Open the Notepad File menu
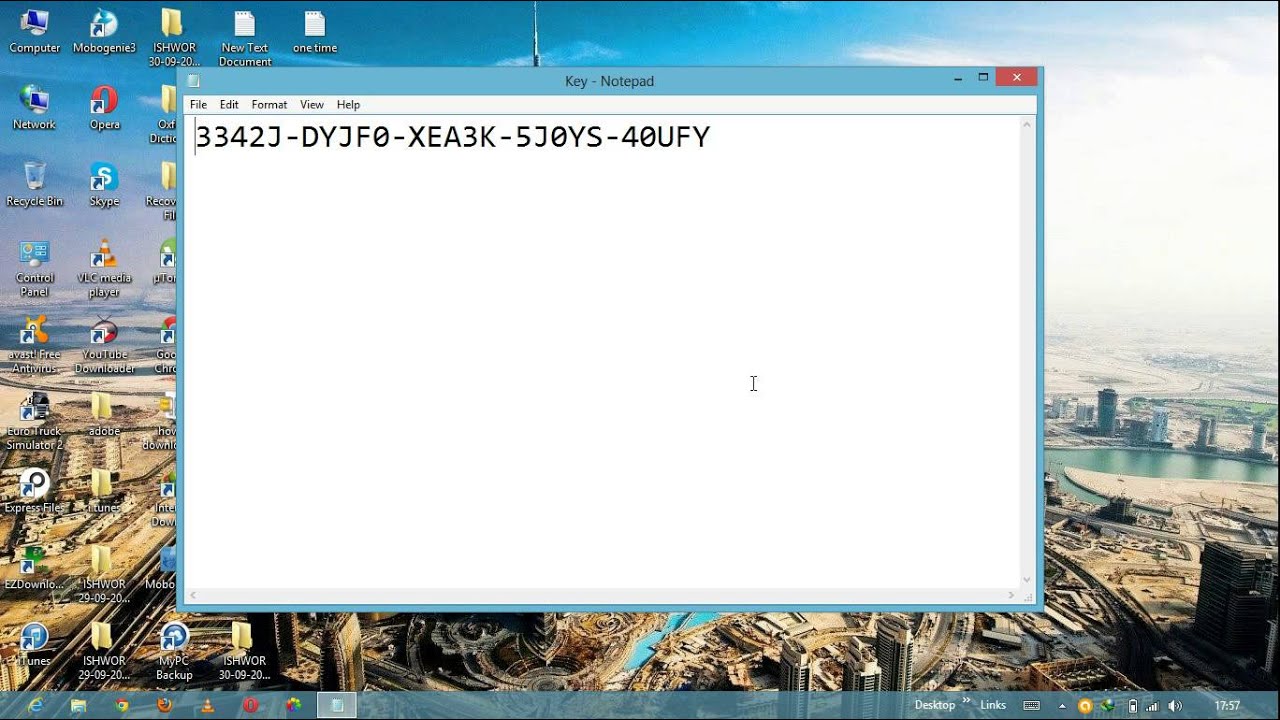 click(x=198, y=104)
